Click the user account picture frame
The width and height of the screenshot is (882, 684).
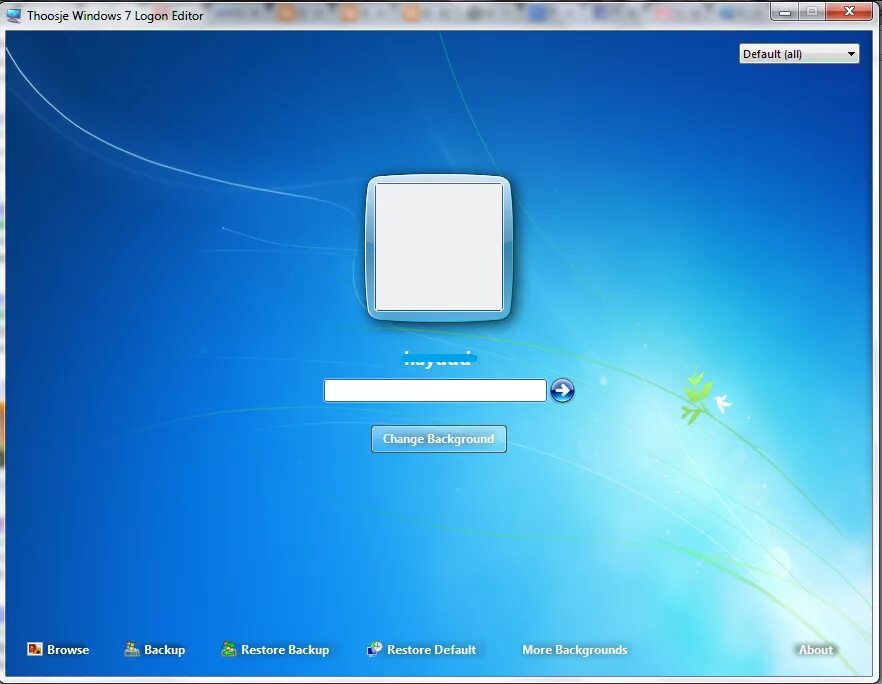point(439,248)
